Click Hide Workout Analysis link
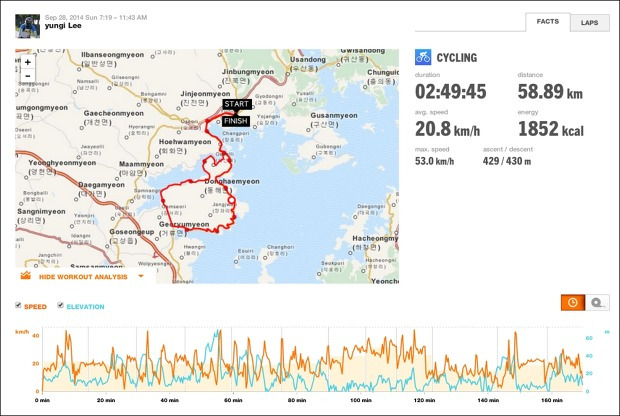This screenshot has height=416, width=620. (83, 277)
